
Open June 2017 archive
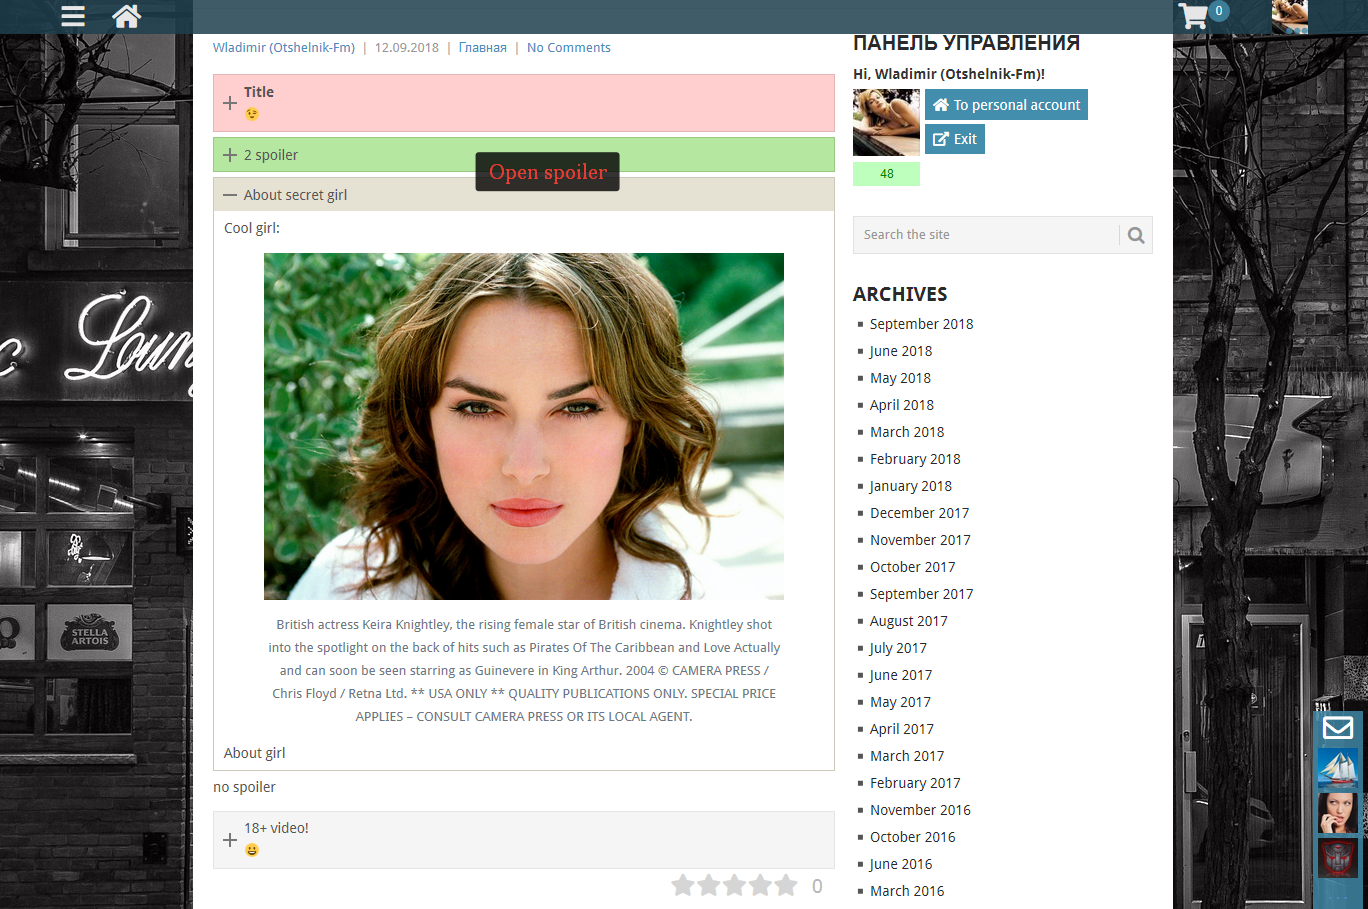point(901,675)
